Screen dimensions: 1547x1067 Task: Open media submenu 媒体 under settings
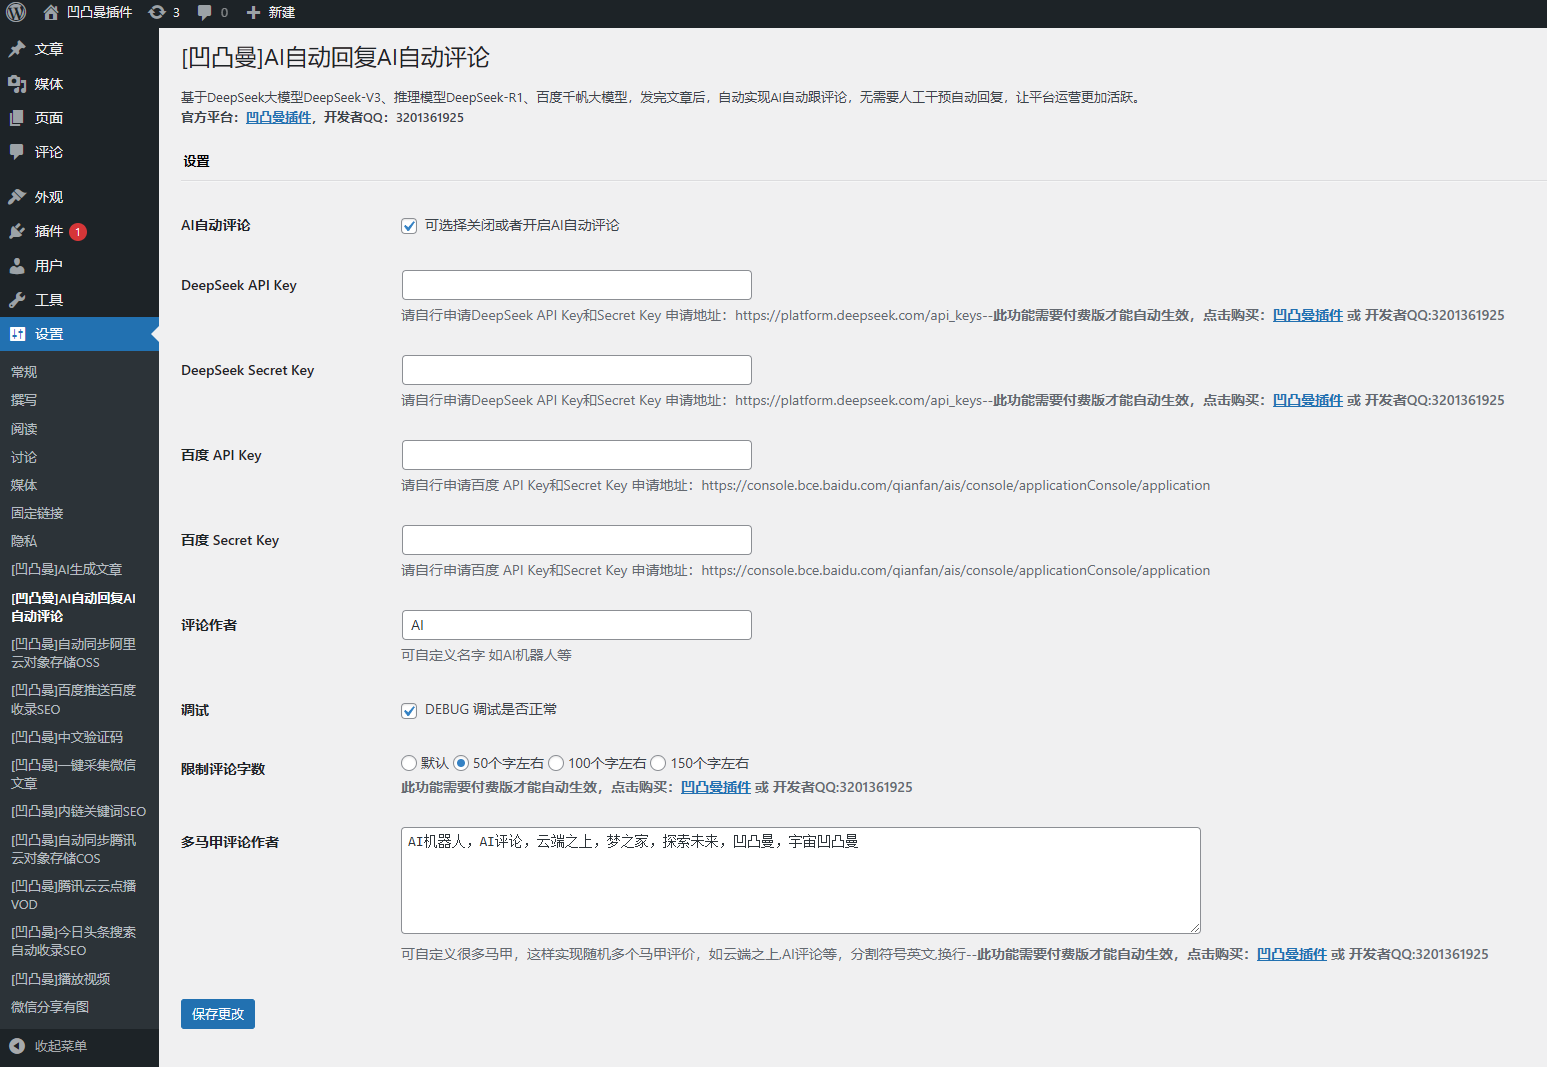point(24,485)
